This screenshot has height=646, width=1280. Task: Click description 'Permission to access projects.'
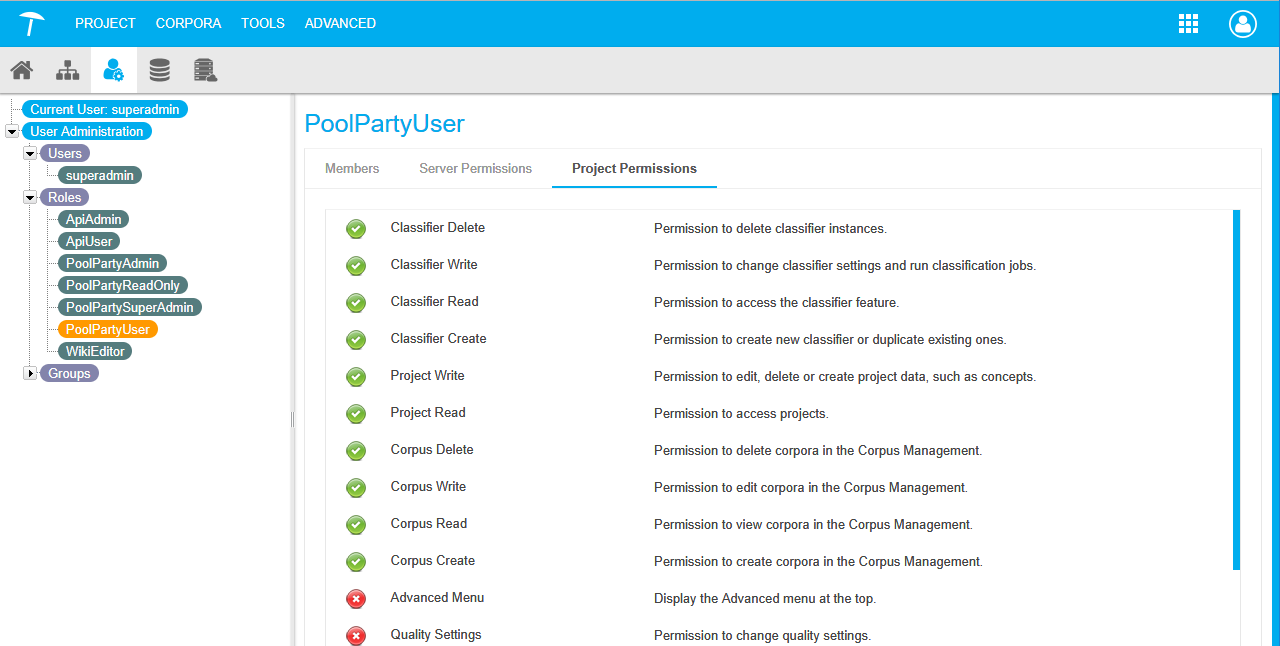point(741,414)
